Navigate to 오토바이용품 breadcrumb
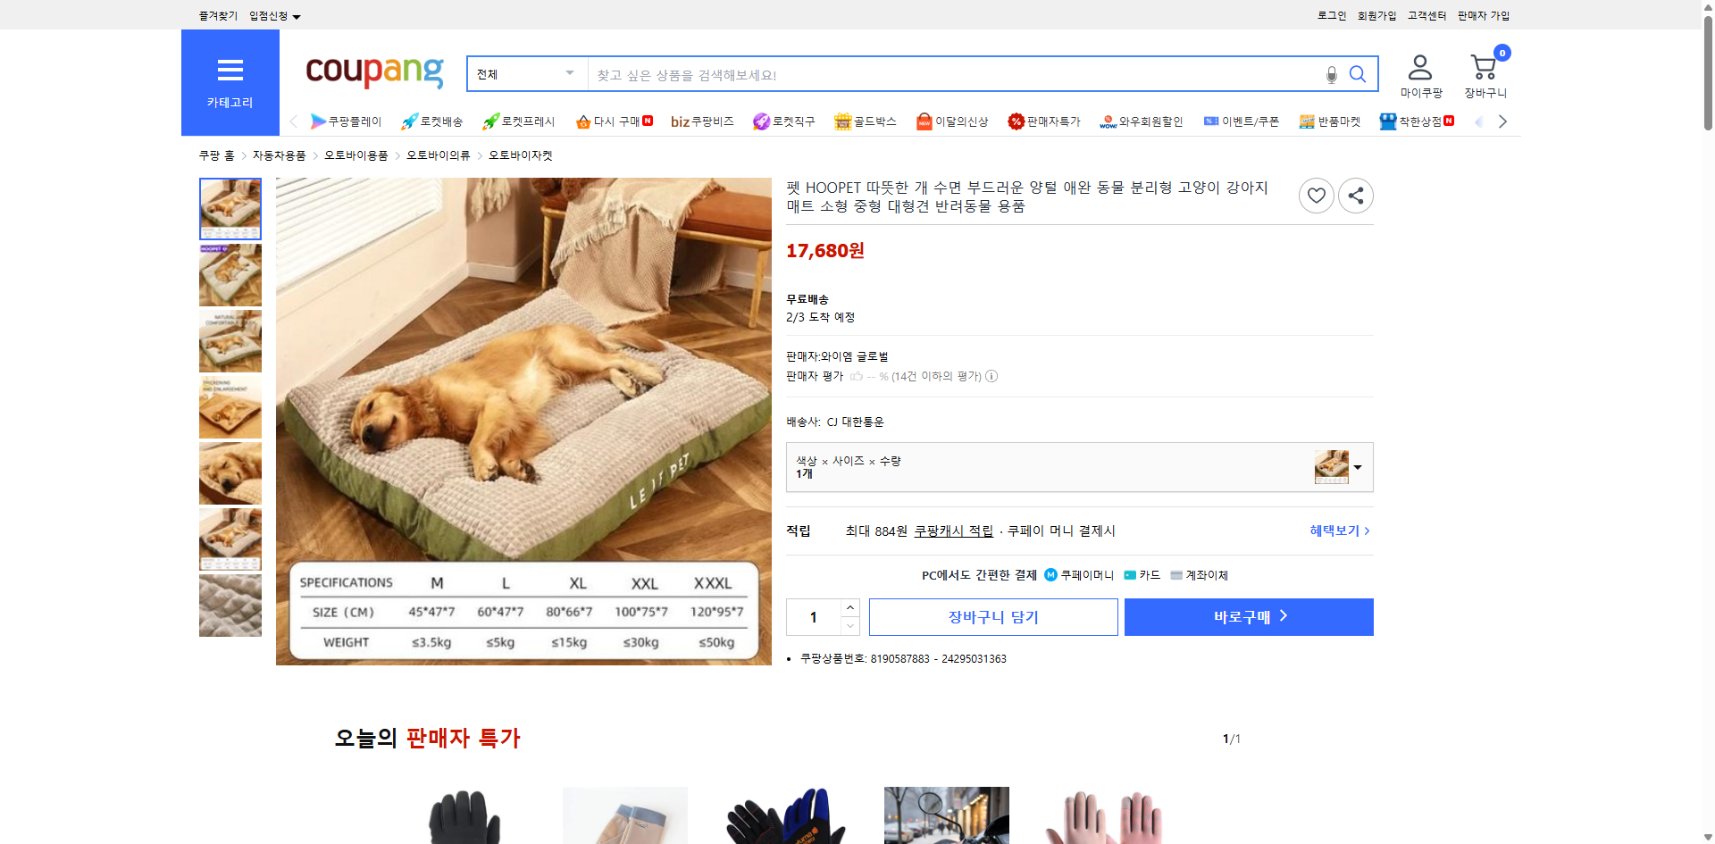This screenshot has width=1715, height=844. (x=356, y=156)
